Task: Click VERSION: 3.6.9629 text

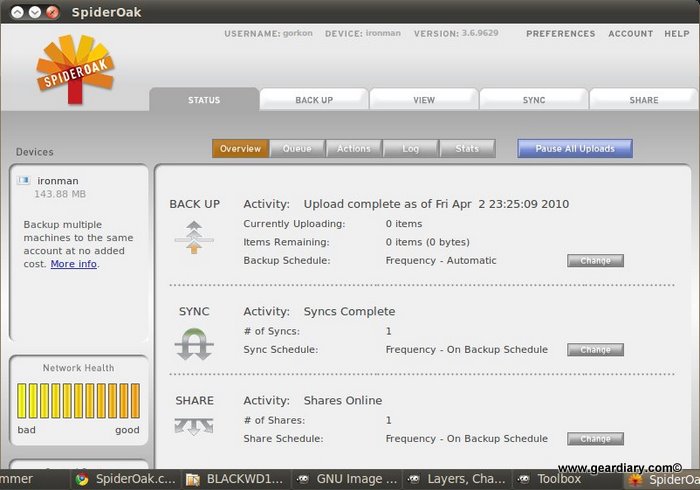Action: point(456,33)
